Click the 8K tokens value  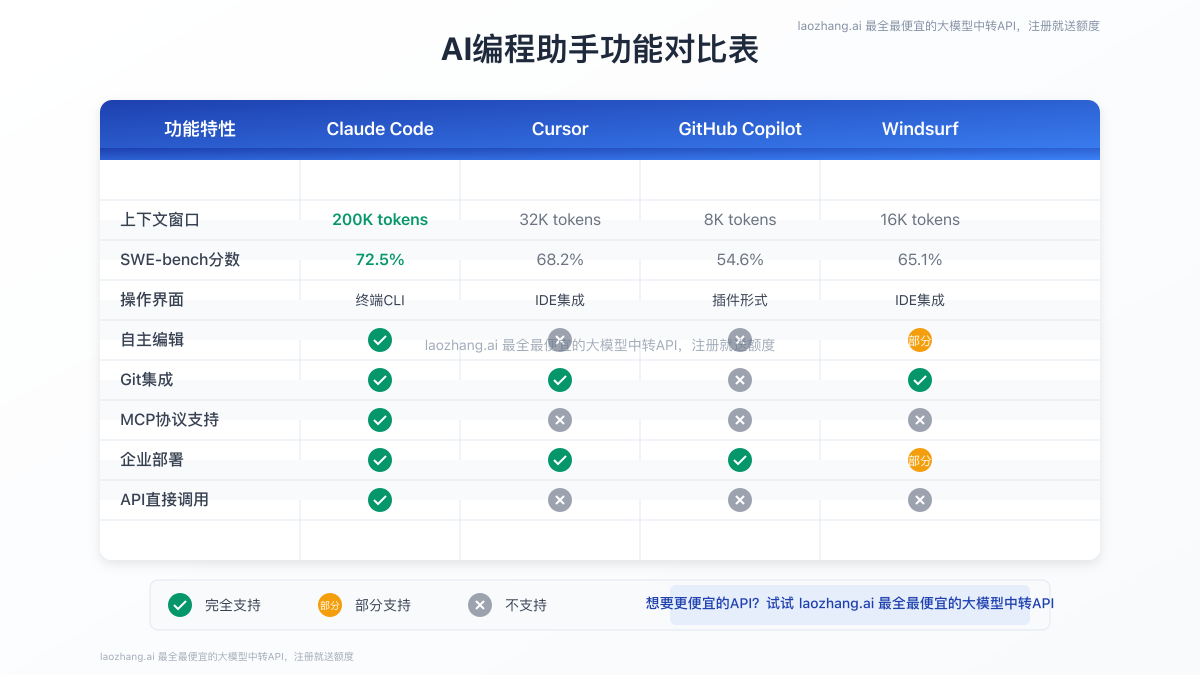[740, 220]
